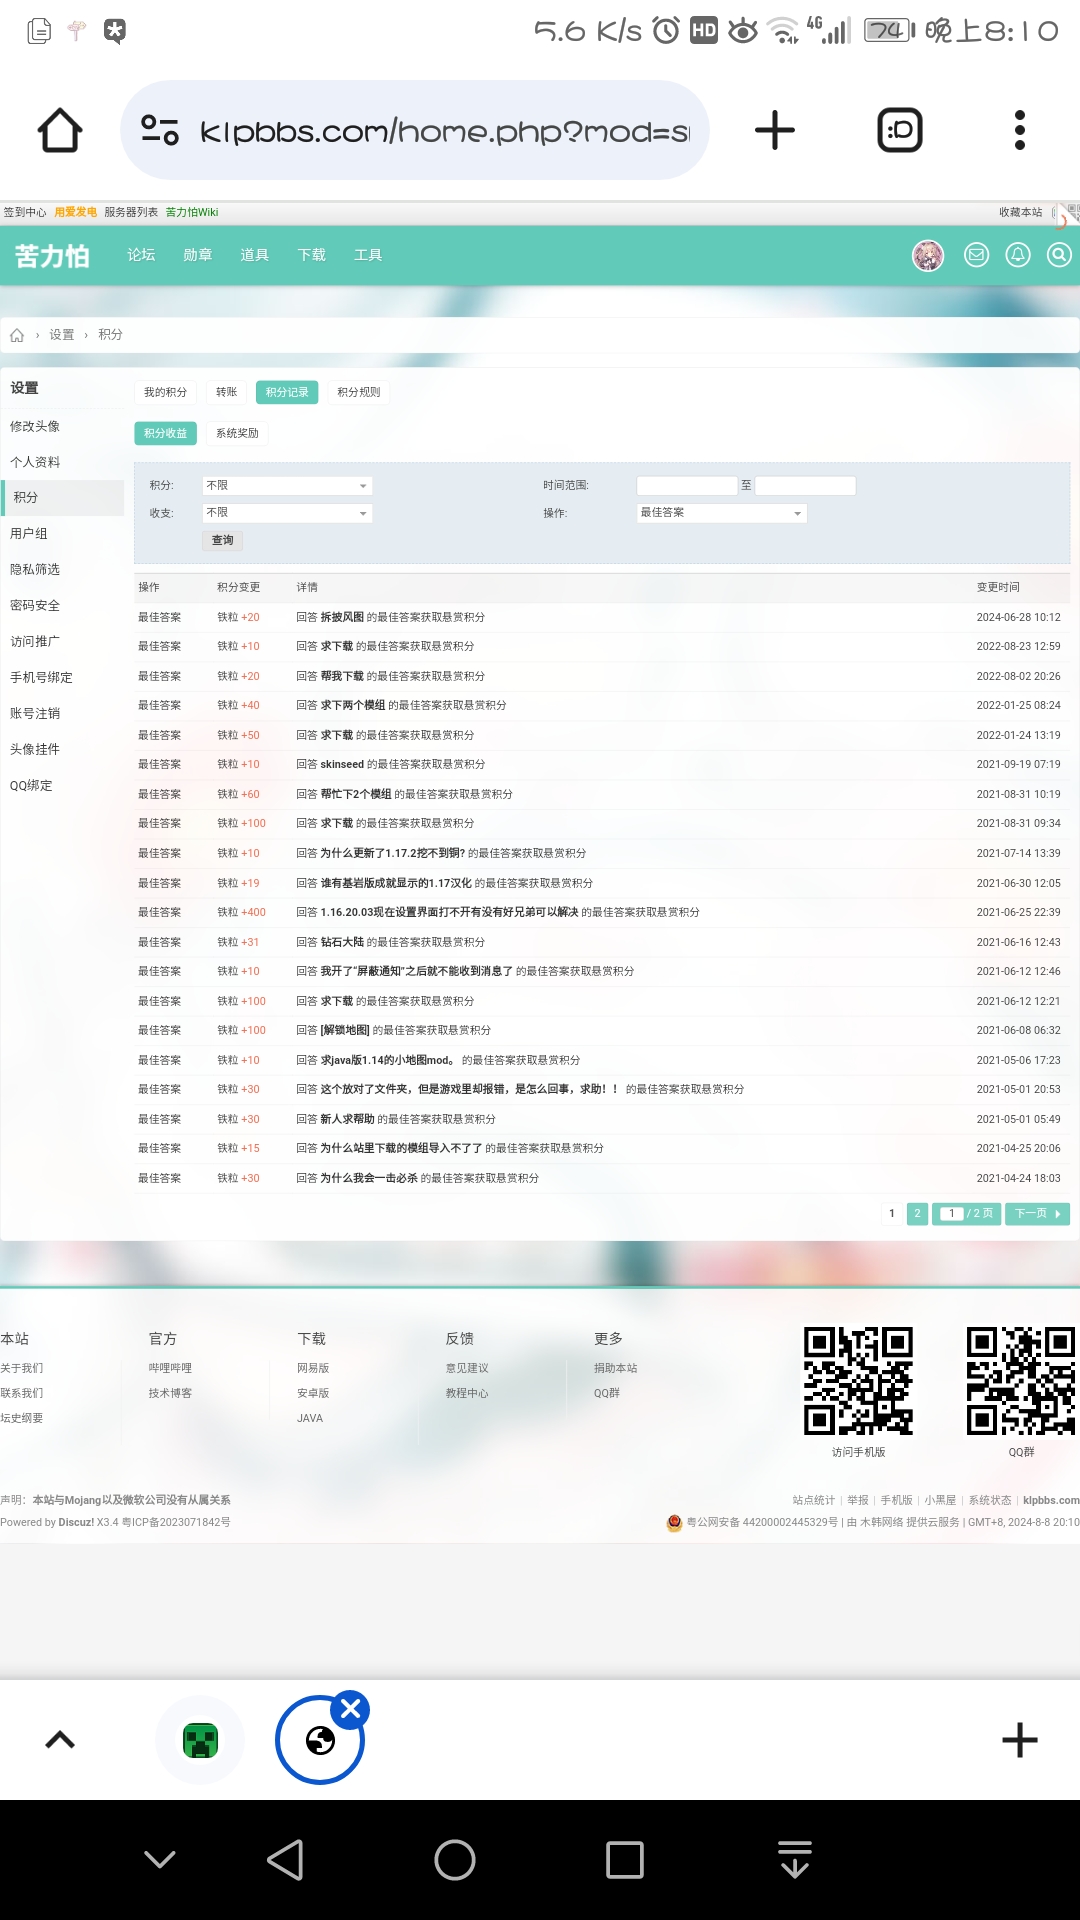
Task: Open 勋章 in the top navigation
Action: (198, 255)
